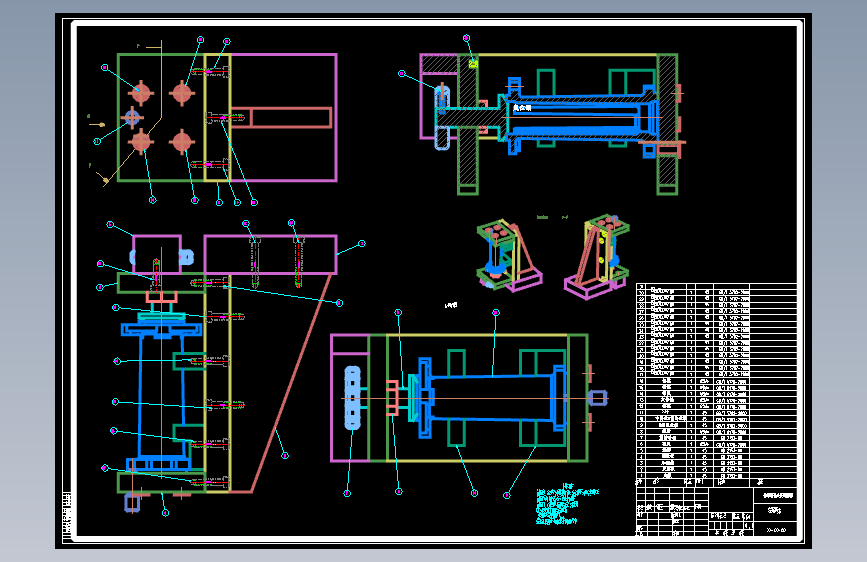867x562 pixels.
Task: Select the light-blue slotted handle in plan view
Action: tap(352, 398)
